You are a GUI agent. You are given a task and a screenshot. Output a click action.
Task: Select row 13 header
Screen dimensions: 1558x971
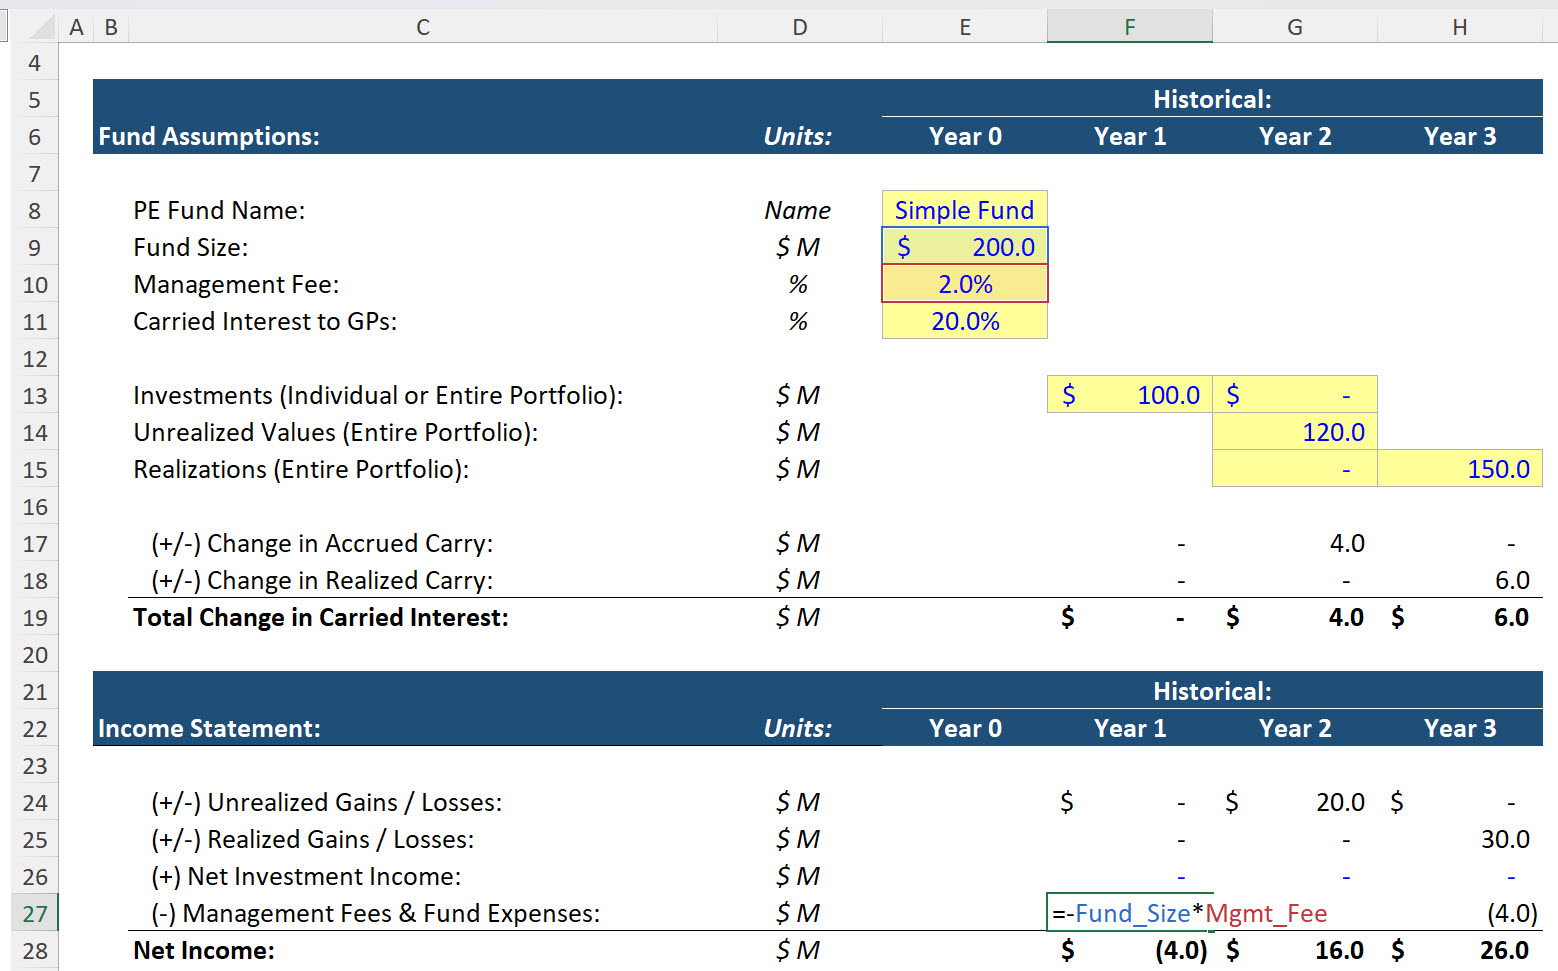[x=35, y=396]
